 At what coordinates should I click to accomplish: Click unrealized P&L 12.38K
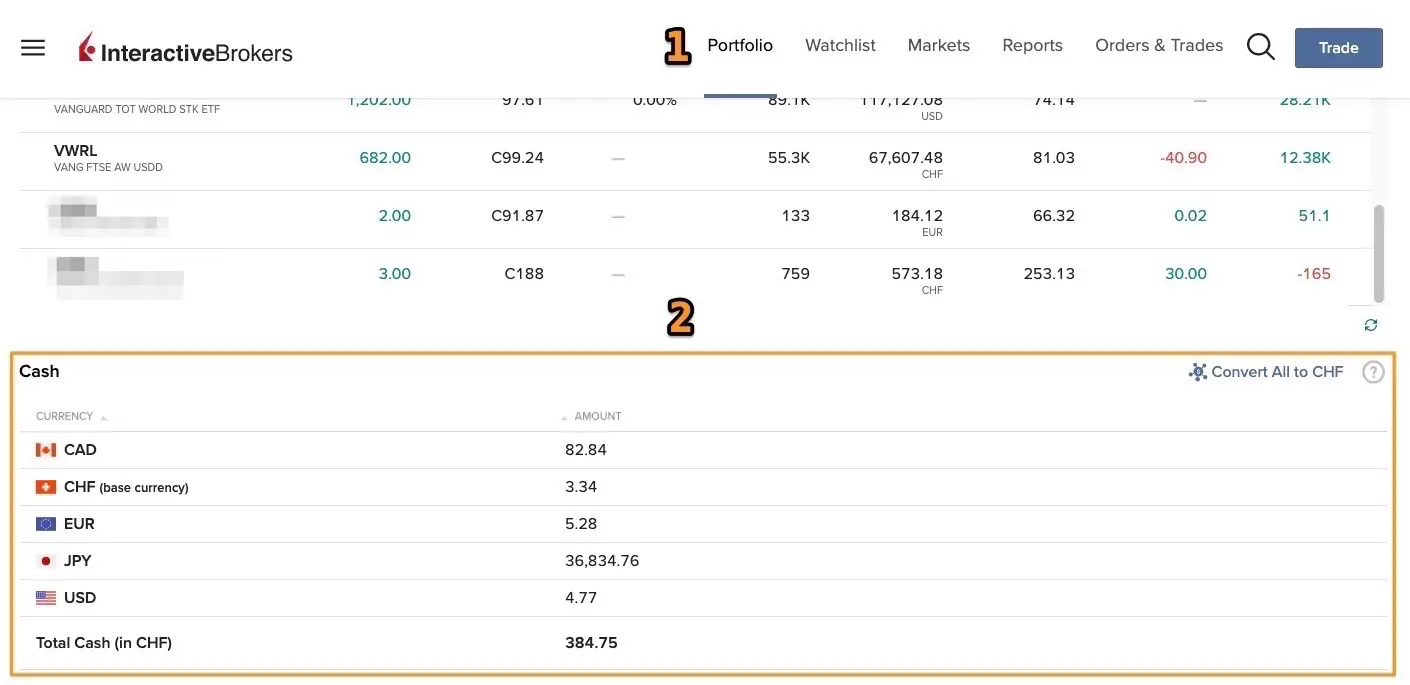point(1305,158)
